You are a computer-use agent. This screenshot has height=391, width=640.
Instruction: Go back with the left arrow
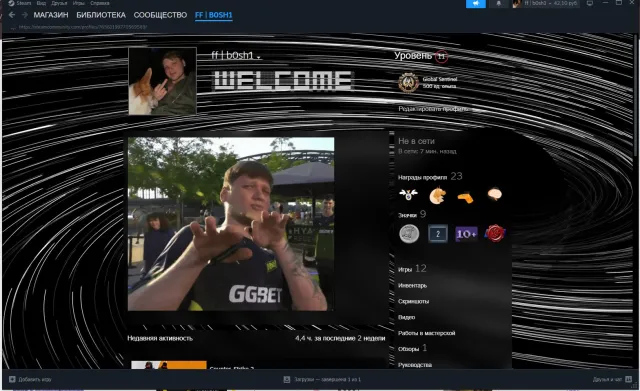pos(12,15)
